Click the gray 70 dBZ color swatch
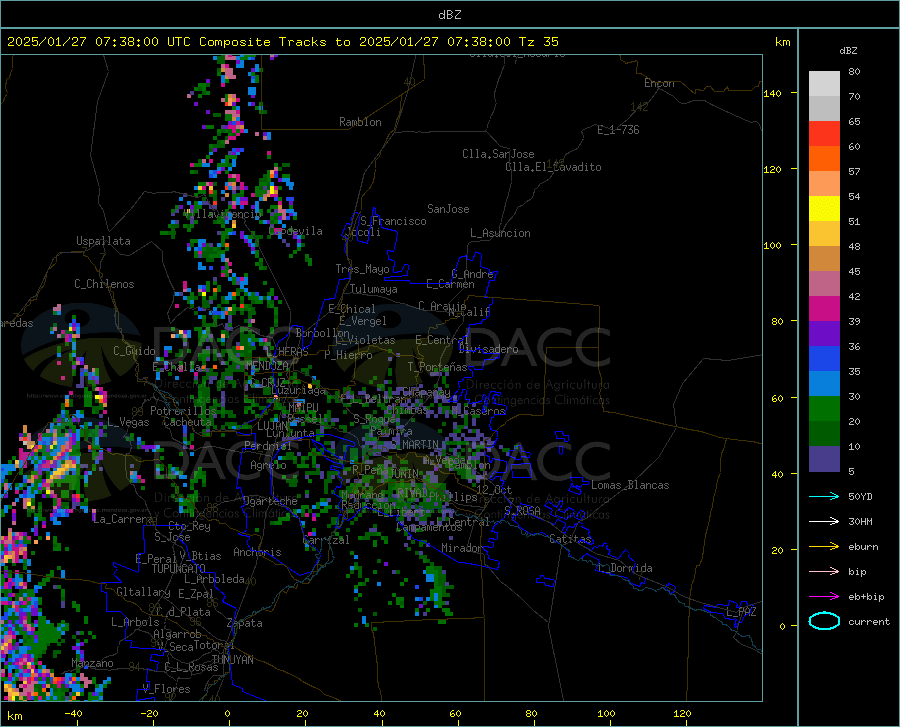 click(824, 108)
